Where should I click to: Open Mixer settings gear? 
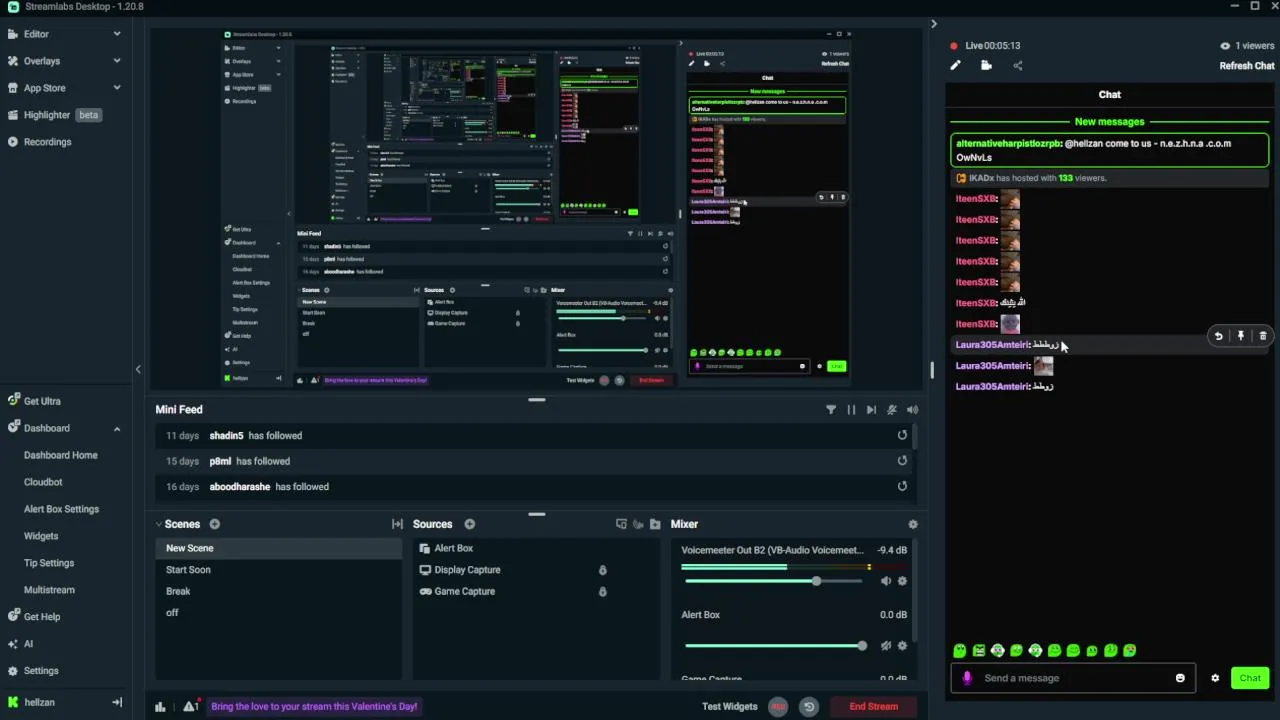[x=912, y=524]
